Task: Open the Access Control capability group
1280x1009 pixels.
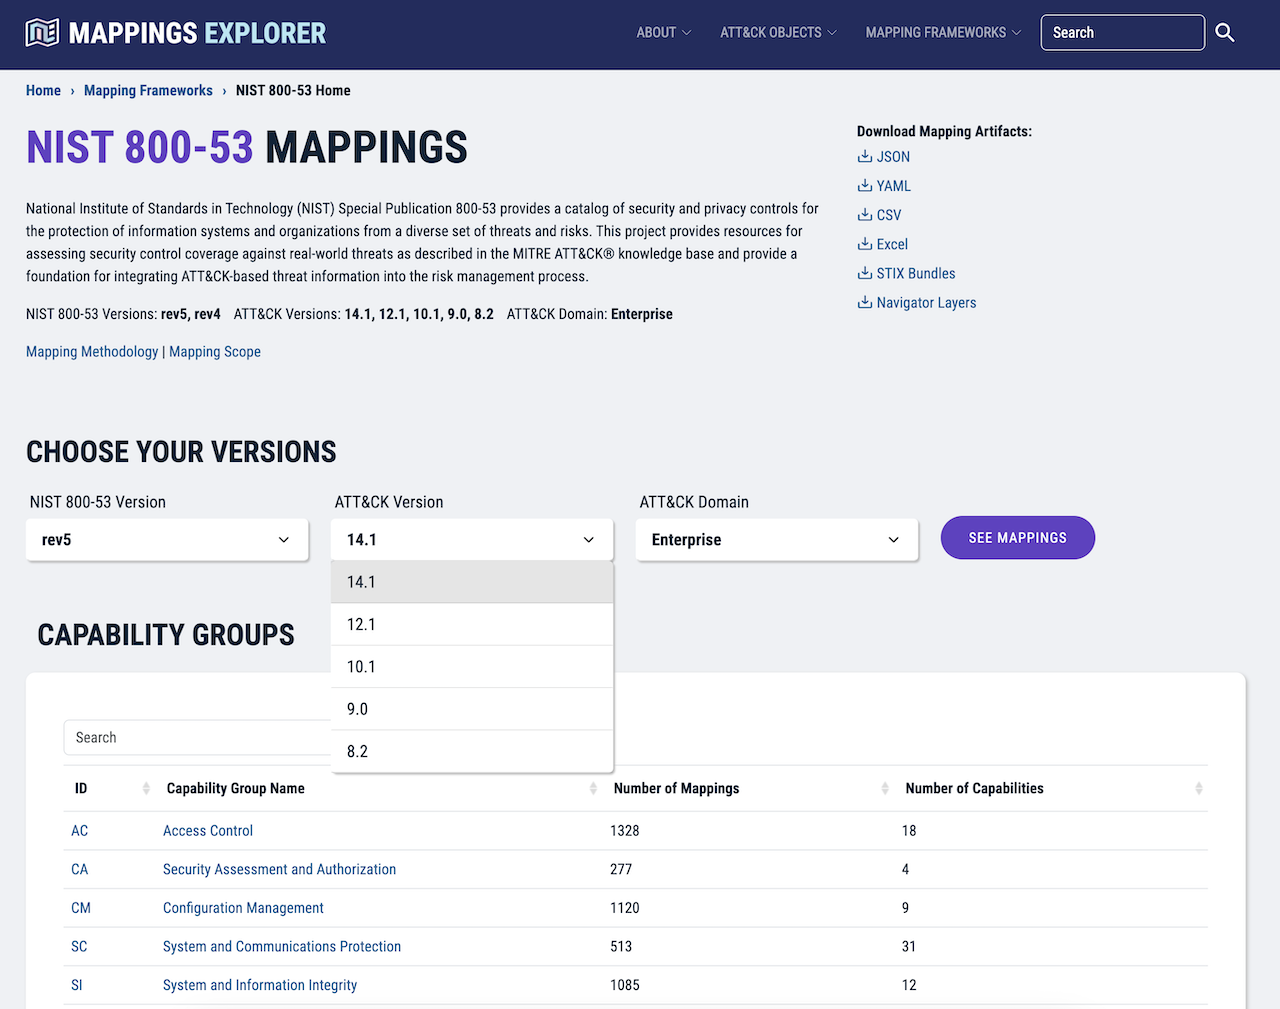Action: coord(208,831)
